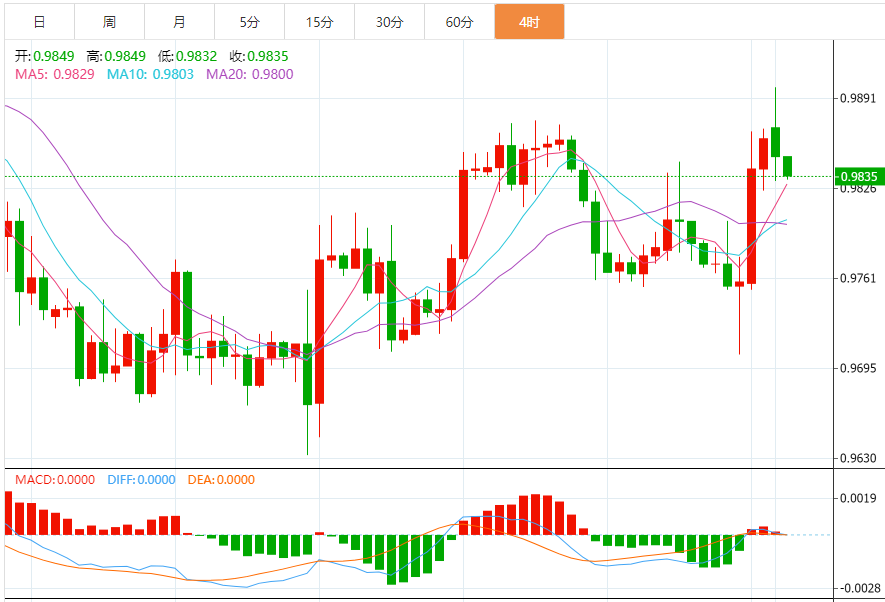Open the 60分 chart tab
This screenshot has width=885, height=602.
[459, 22]
